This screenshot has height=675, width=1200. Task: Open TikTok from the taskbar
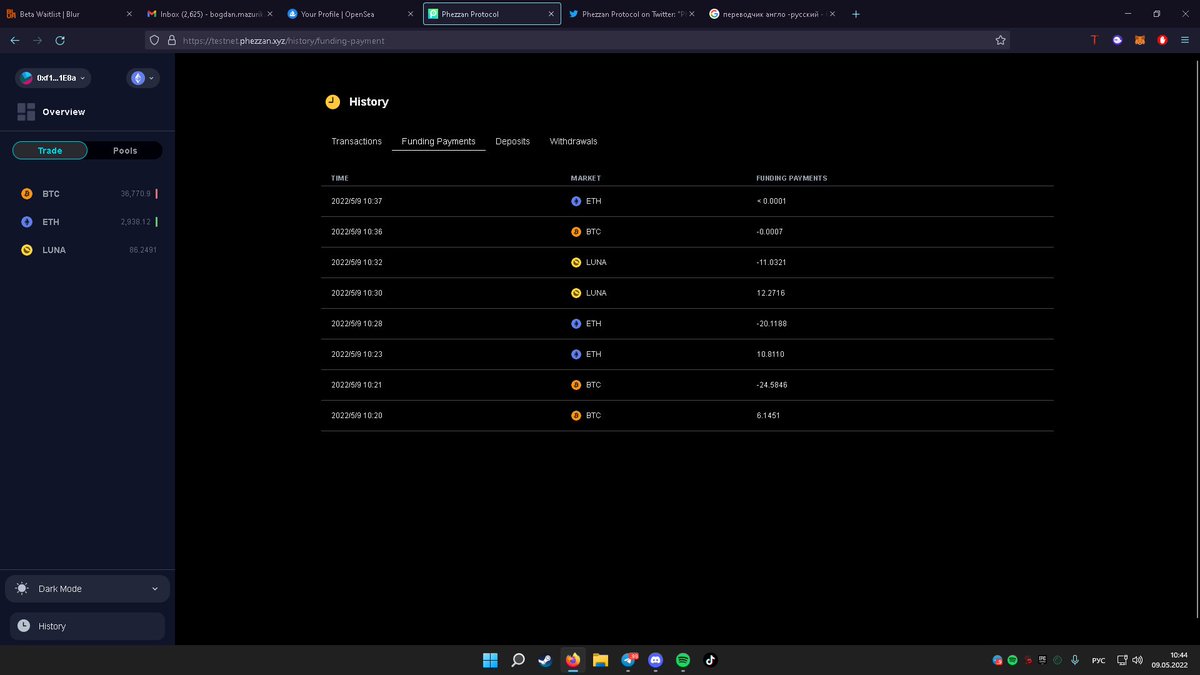pyautogui.click(x=711, y=660)
